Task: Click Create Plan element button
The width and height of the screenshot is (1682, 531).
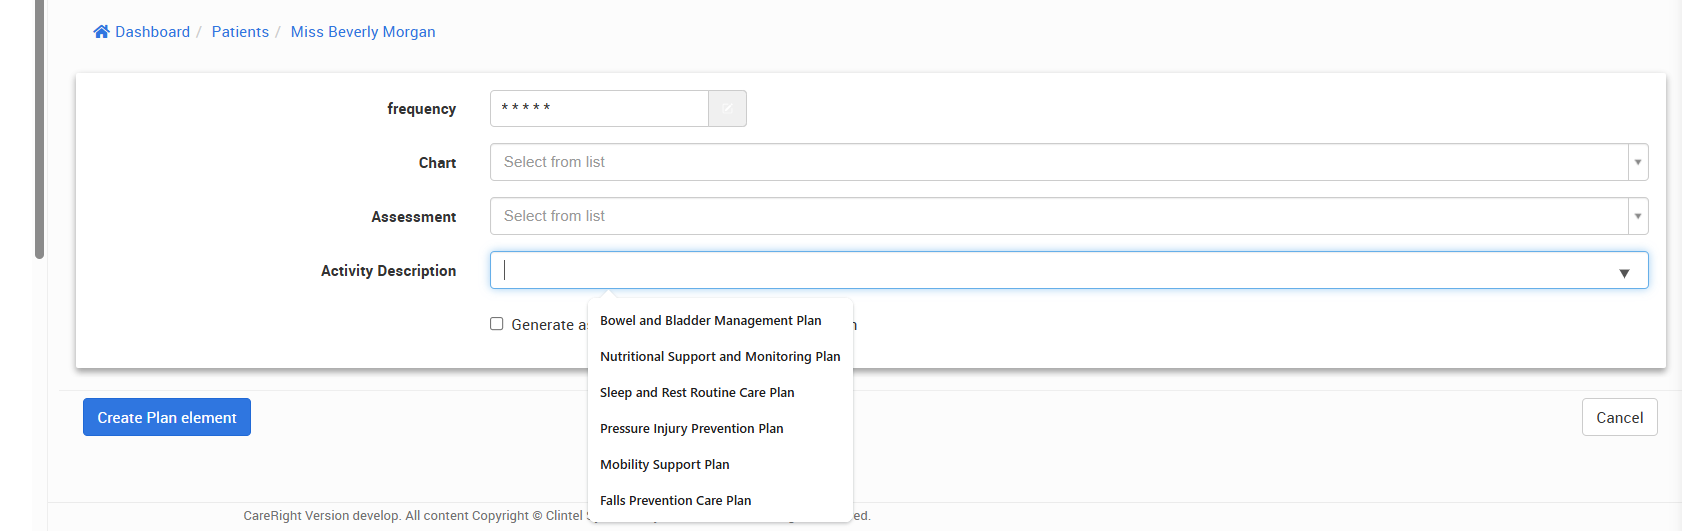Action: coord(167,418)
